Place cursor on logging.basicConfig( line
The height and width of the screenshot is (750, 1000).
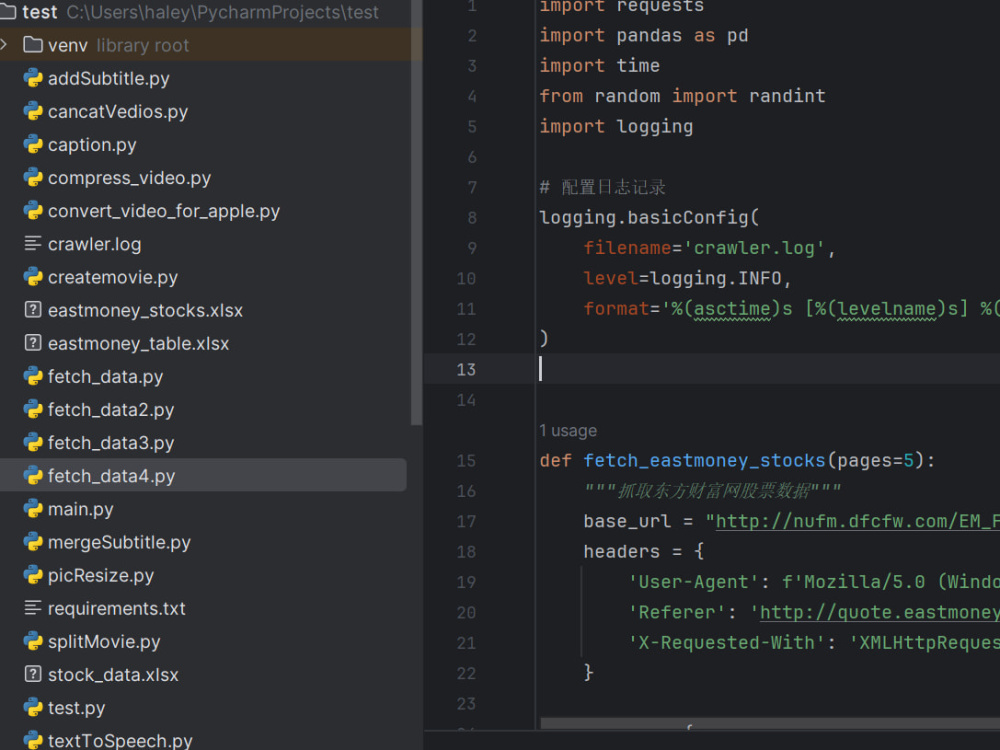pos(649,217)
